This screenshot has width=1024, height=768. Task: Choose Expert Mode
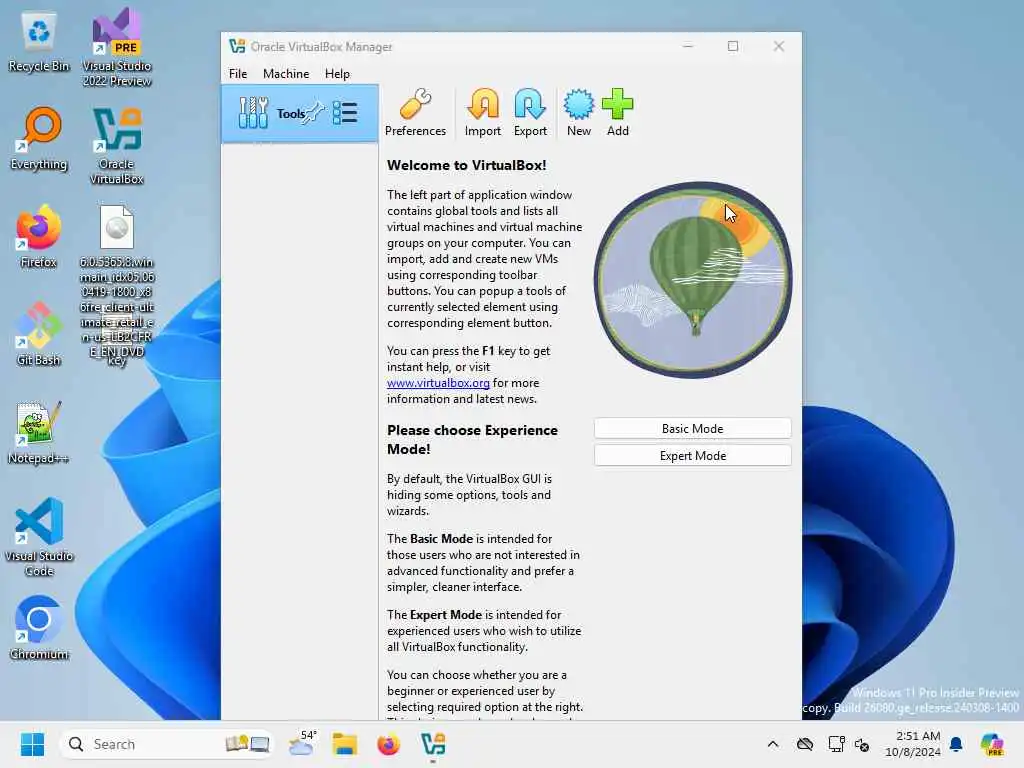click(692, 456)
